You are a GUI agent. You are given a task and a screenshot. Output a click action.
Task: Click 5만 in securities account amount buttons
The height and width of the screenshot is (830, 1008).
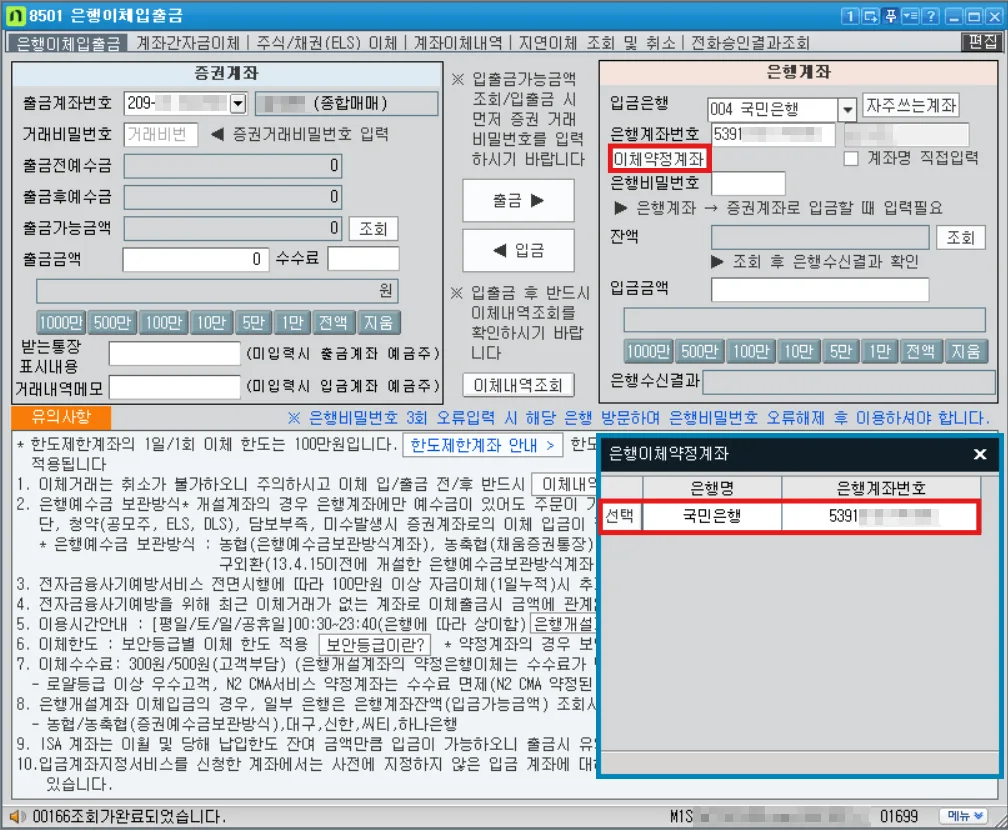pyautogui.click(x=253, y=322)
